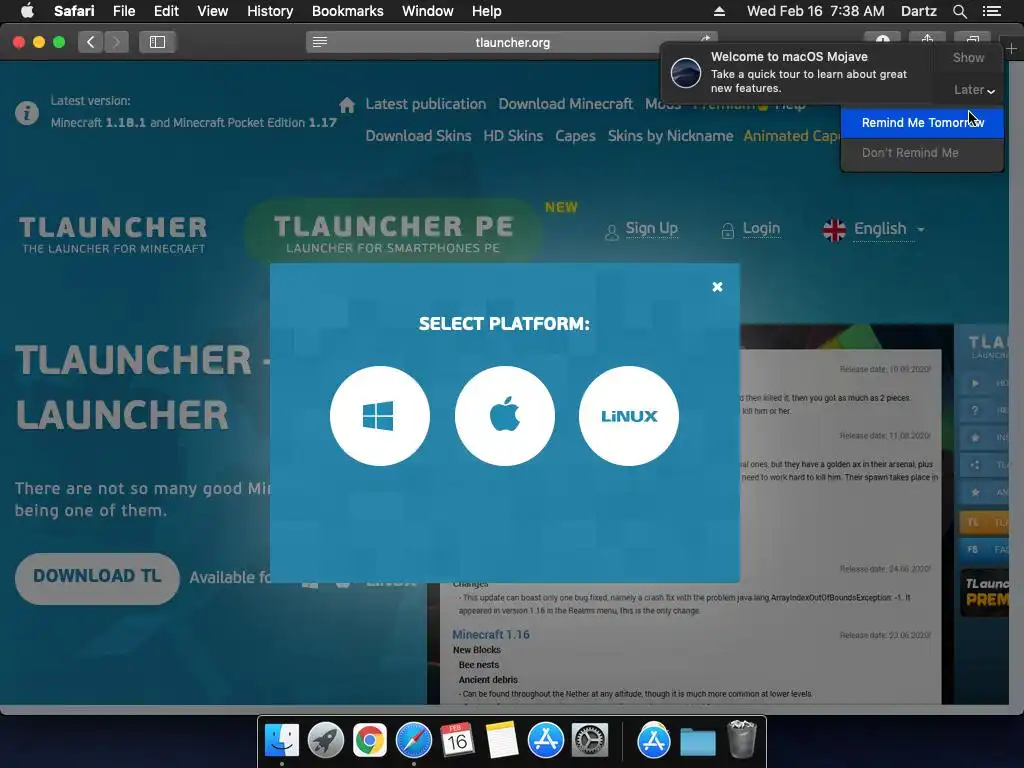Click the Download TL button

[97, 577]
